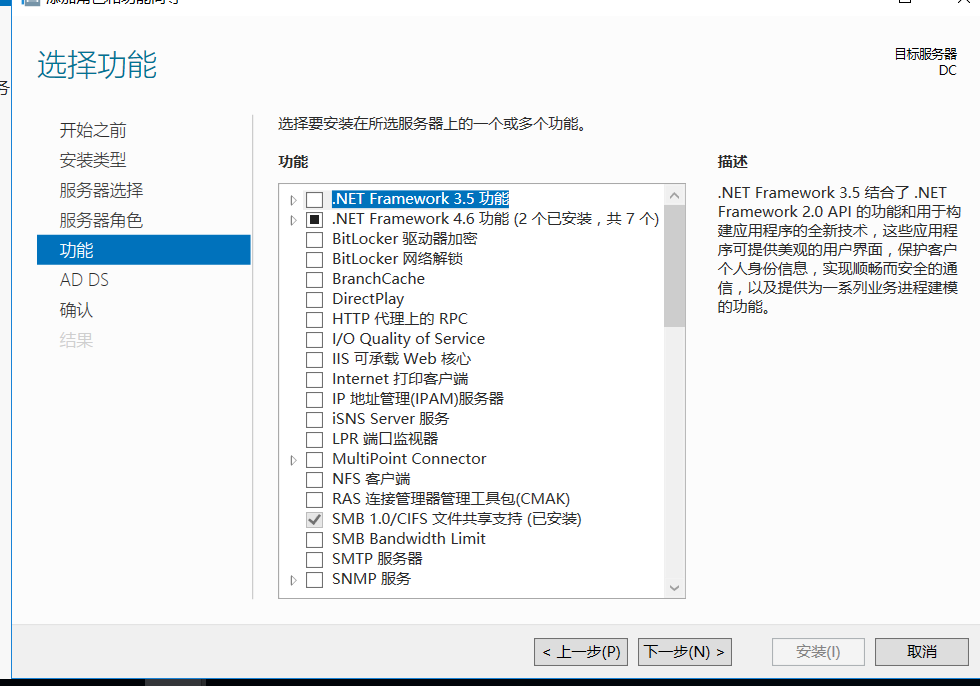This screenshot has width=980, height=686.
Task: Enable BitLocker 驱动器加密 feature checkbox
Action: pos(314,239)
